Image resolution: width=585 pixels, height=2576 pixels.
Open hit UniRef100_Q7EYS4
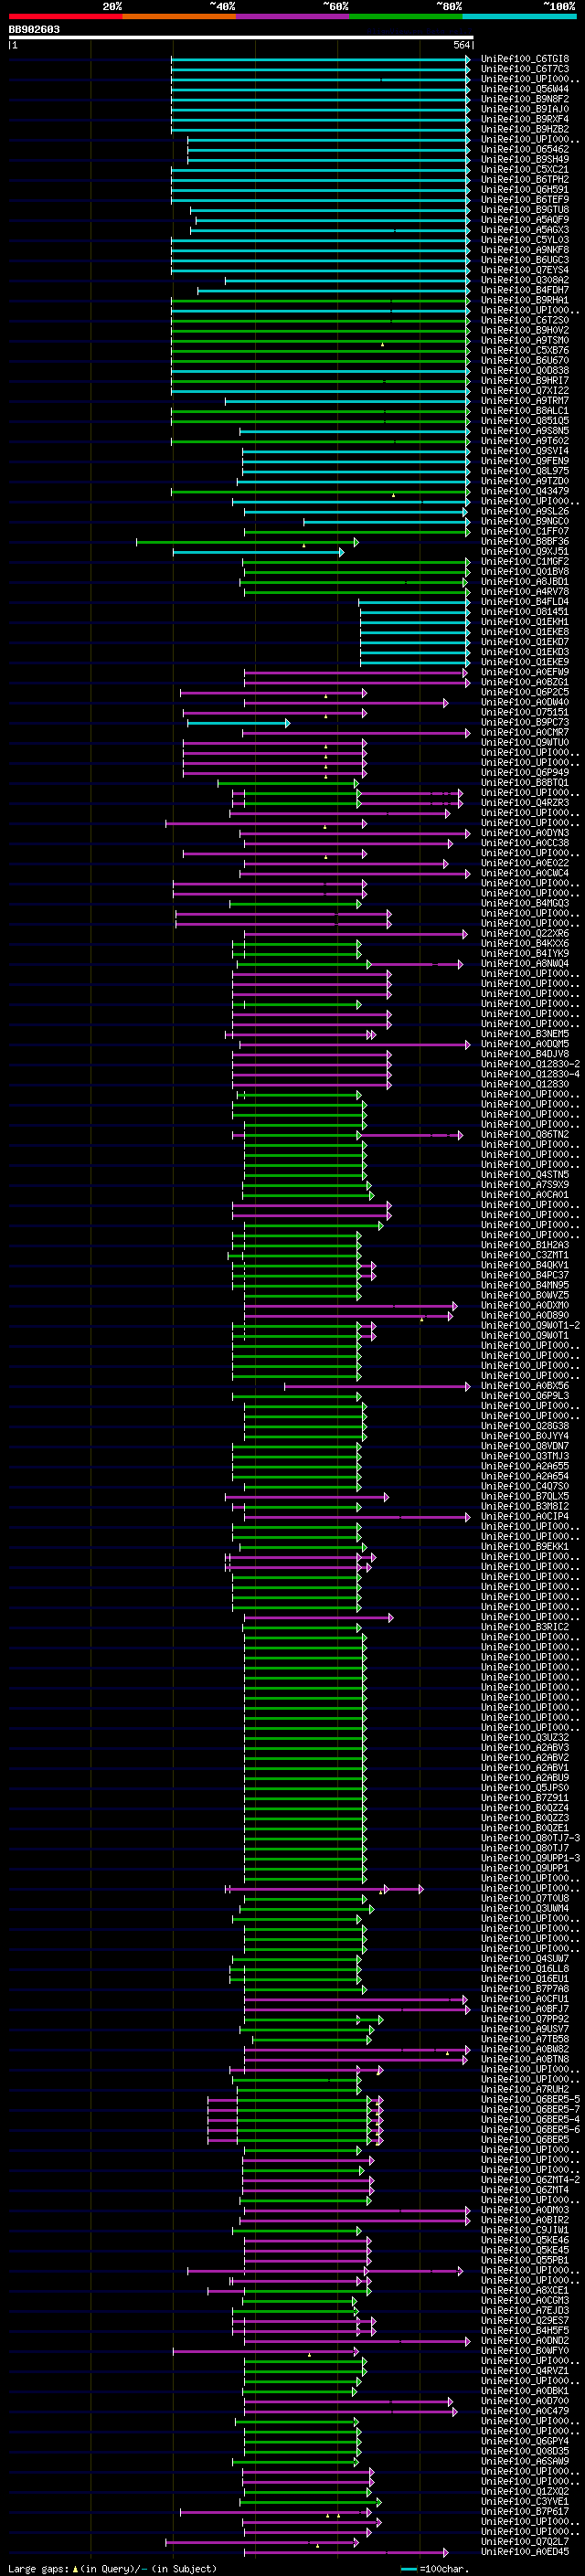tap(525, 270)
